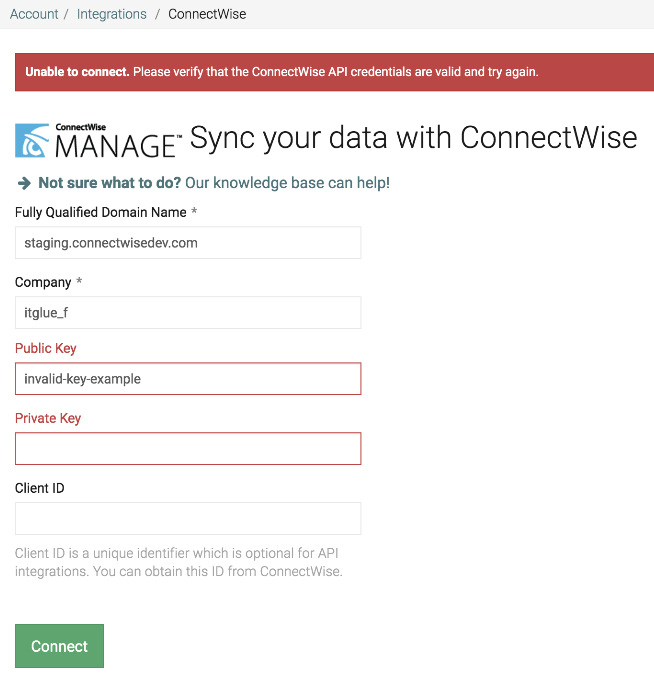Click the Company input containing itglue_f
The width and height of the screenshot is (654, 685).
point(188,312)
